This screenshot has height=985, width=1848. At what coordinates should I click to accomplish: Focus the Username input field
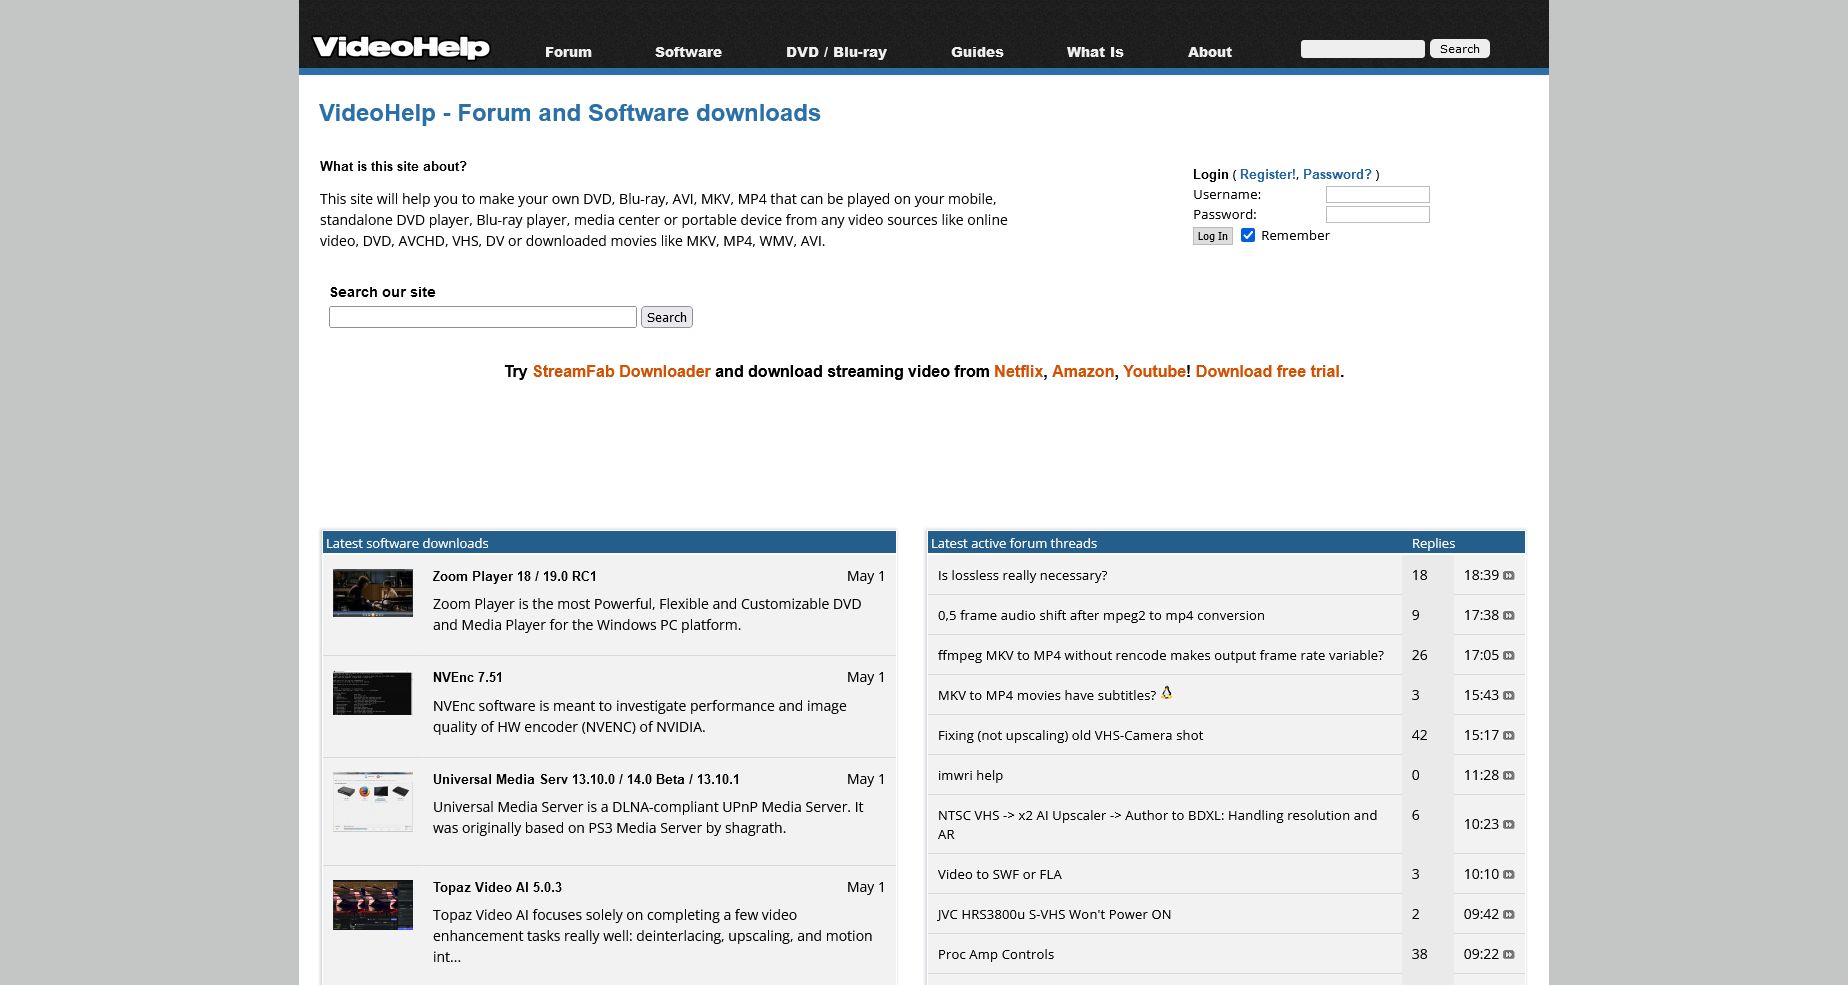pos(1377,195)
